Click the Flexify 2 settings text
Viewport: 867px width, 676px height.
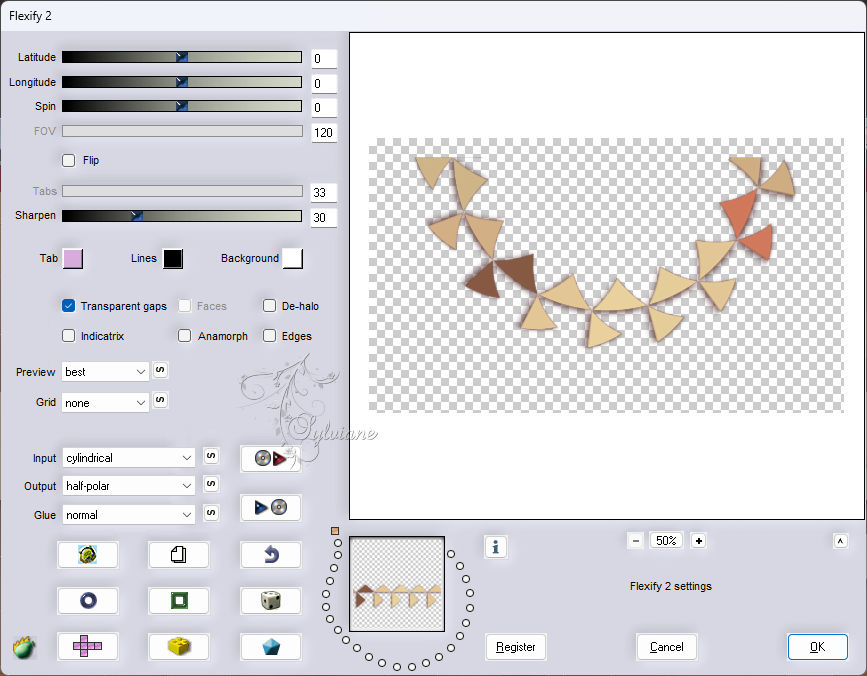tap(670, 586)
